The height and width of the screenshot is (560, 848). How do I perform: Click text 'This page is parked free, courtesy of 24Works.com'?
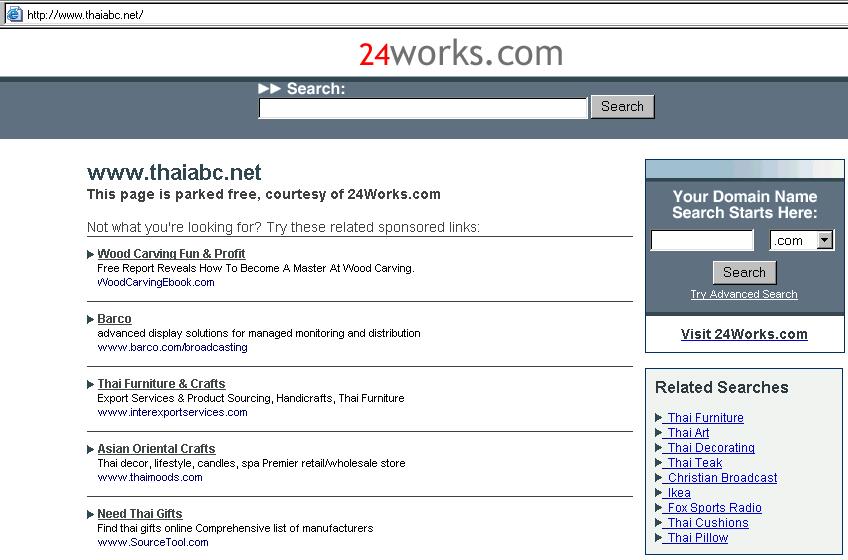[264, 194]
